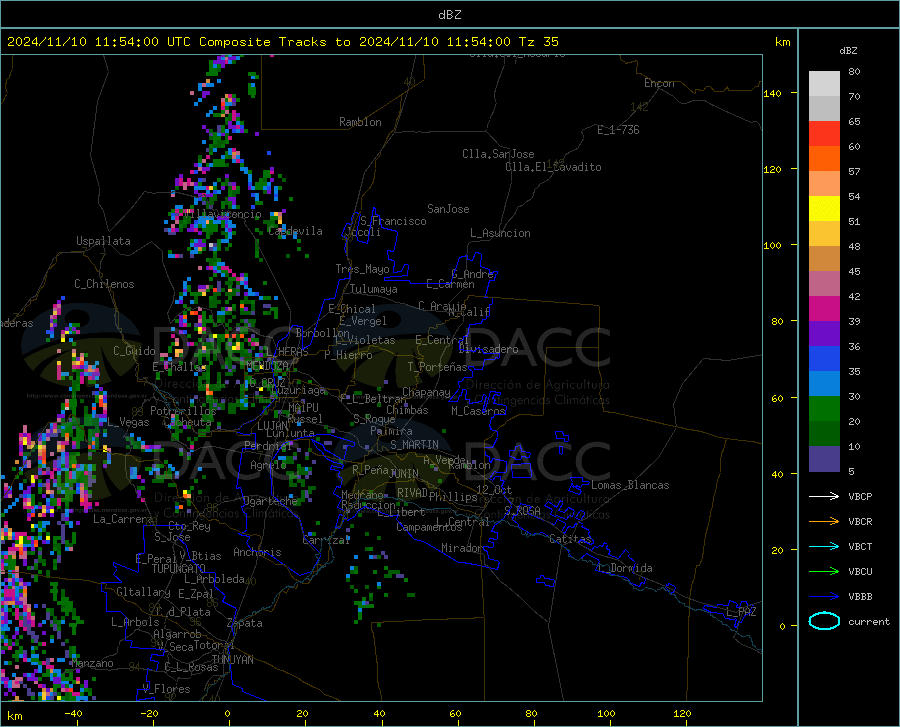Image resolution: width=900 pixels, height=727 pixels.
Task: Click the 'V_Flores' map label
Action: coord(166,689)
